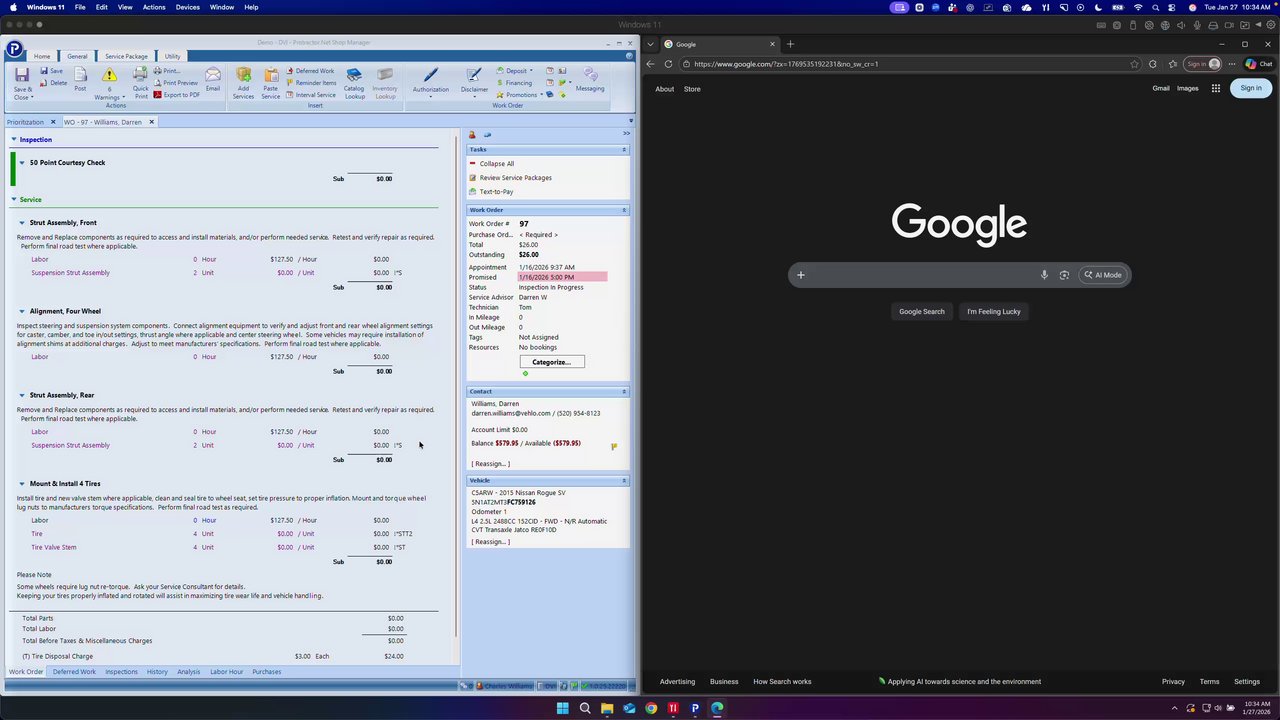Reload the Google page in the browser
1280x720 pixels.
click(x=668, y=64)
